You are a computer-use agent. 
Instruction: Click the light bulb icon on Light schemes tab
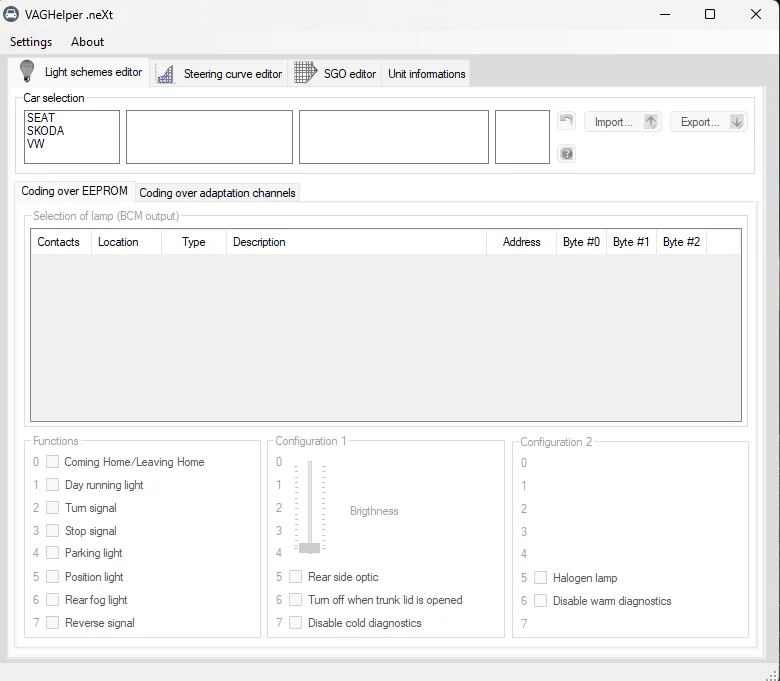(x=27, y=72)
